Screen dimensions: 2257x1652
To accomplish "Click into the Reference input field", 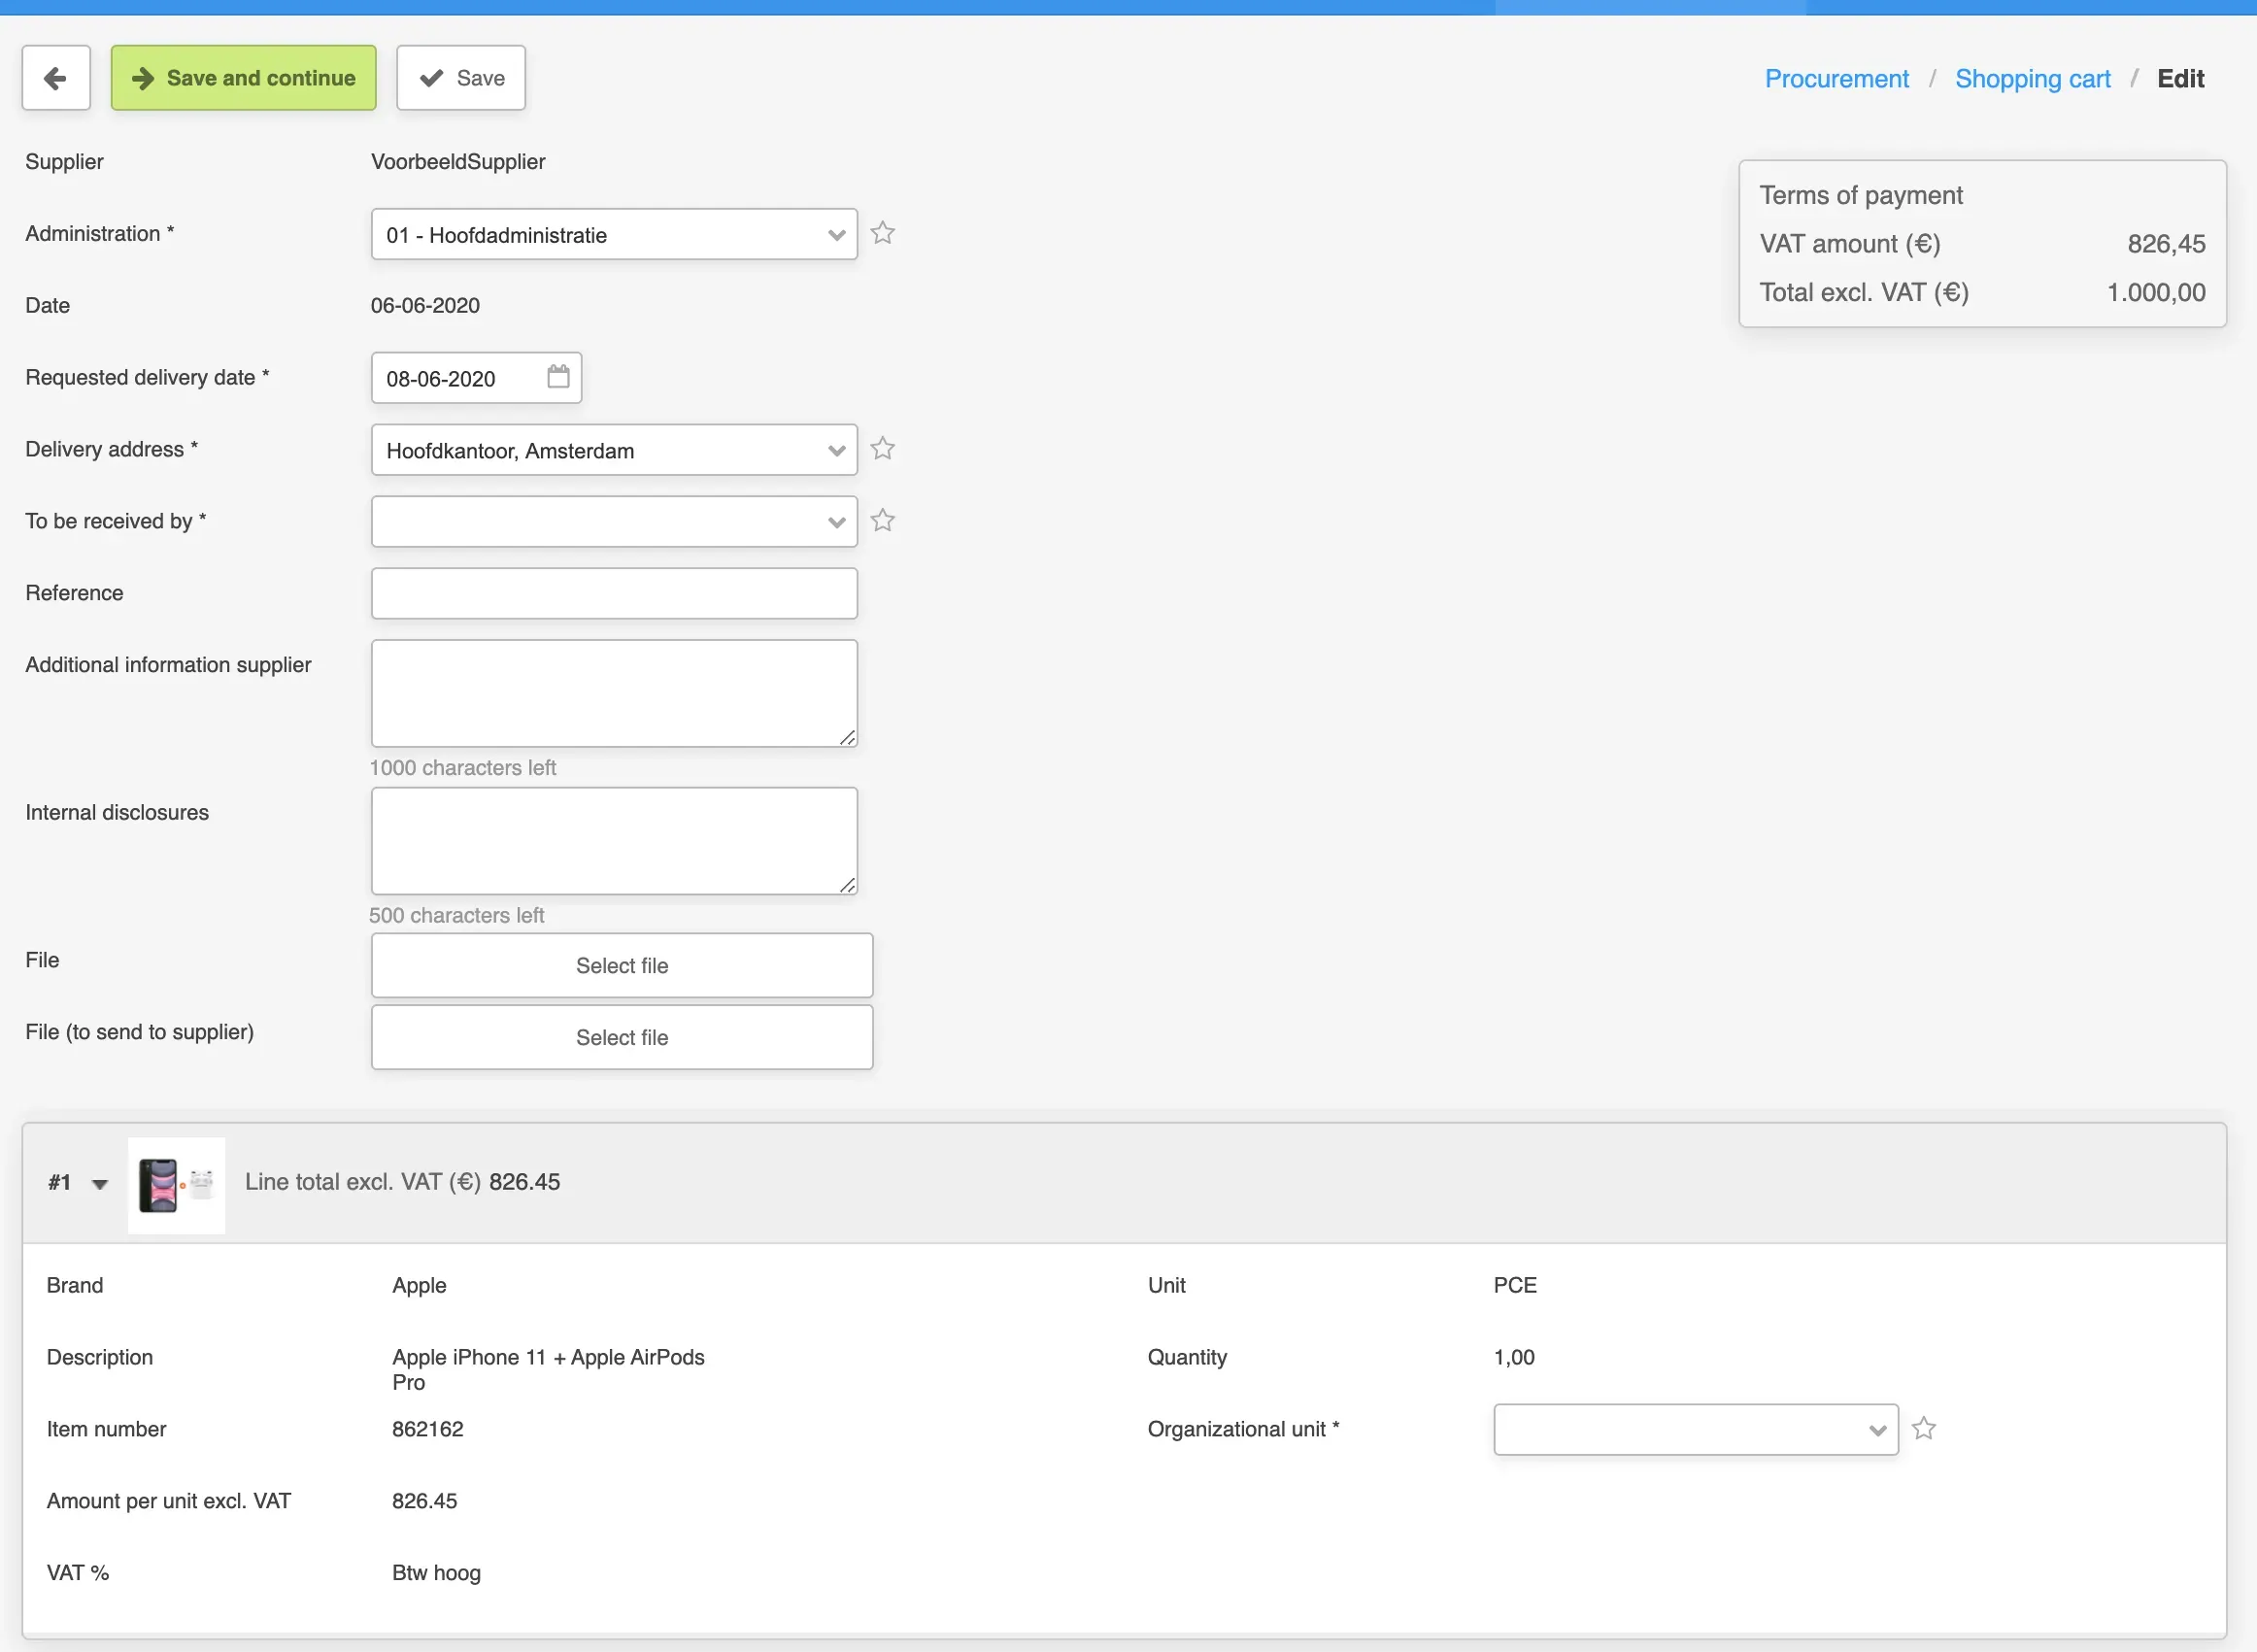I will [x=613, y=594].
